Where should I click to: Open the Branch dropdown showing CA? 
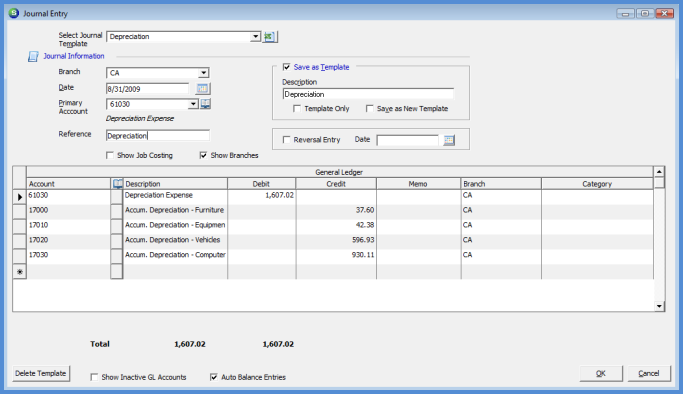pos(203,73)
